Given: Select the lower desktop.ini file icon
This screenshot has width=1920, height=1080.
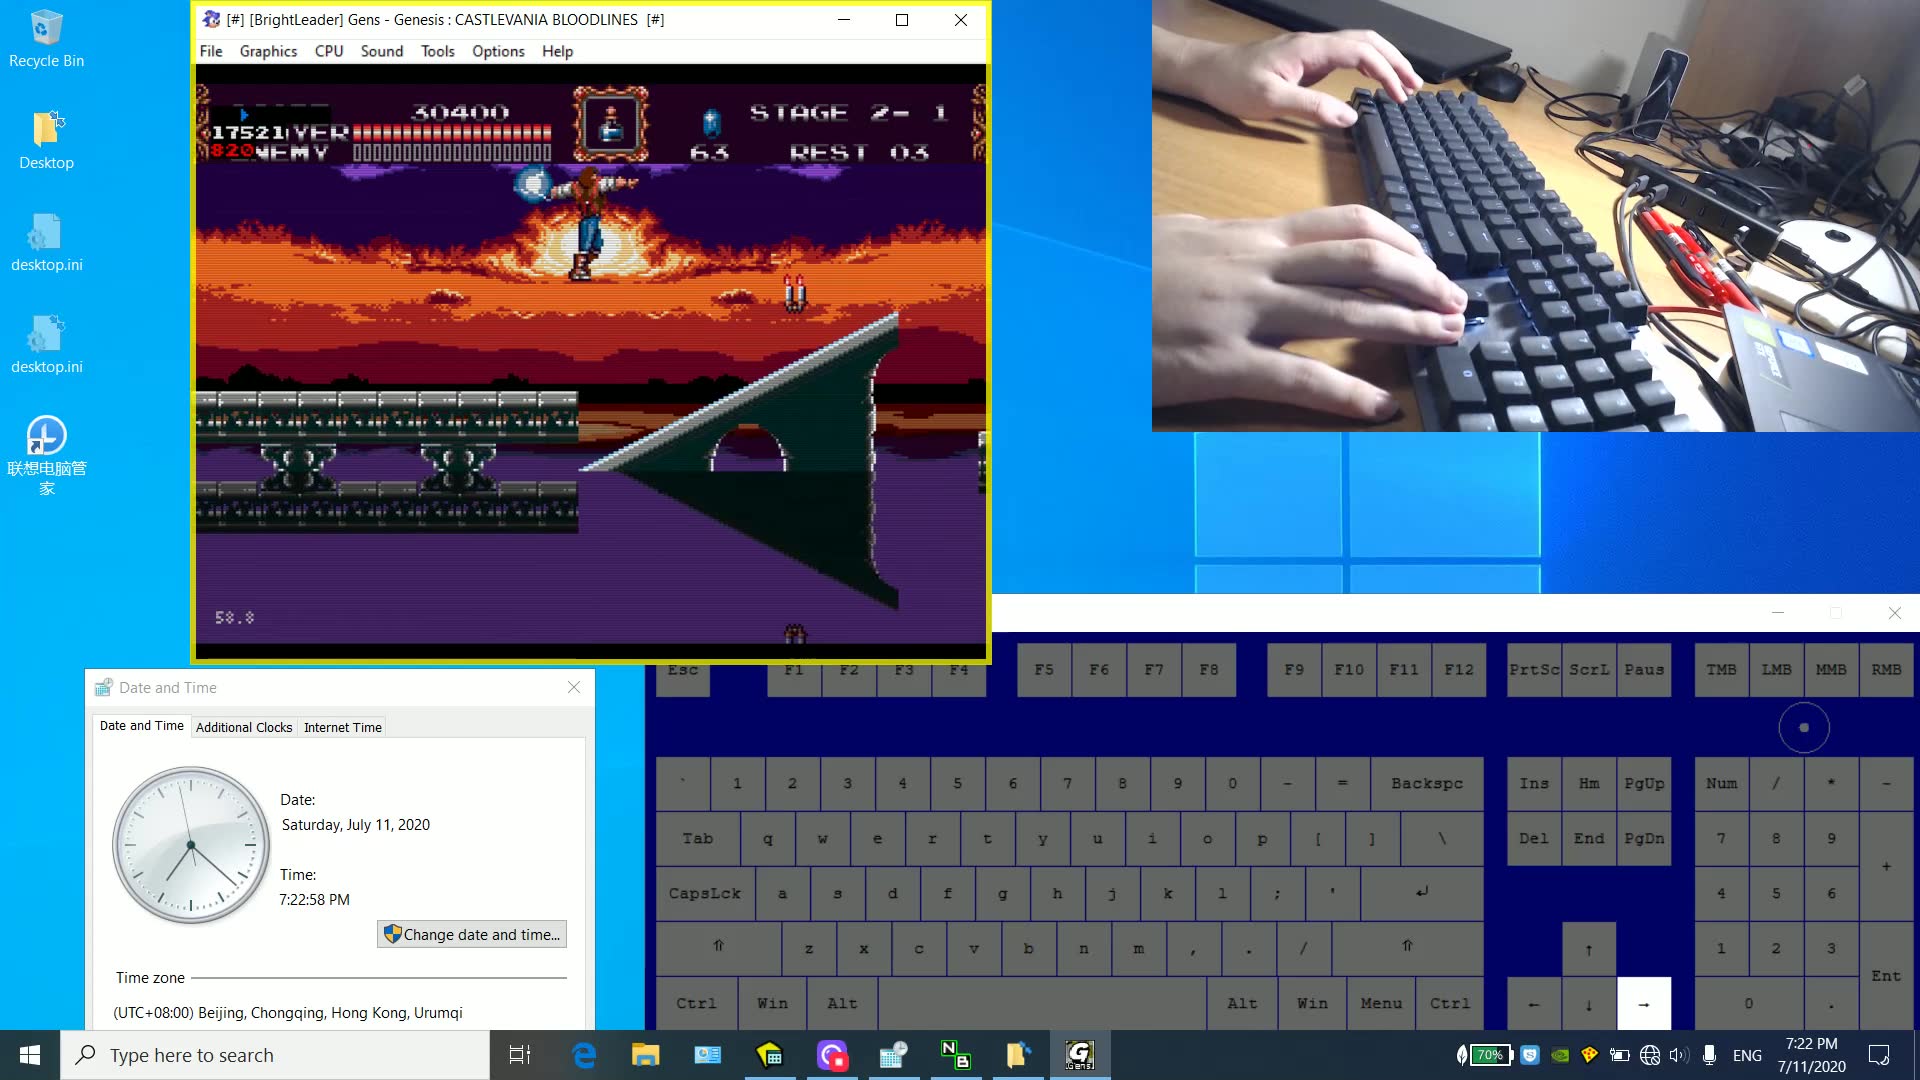Looking at the screenshot, I should 46,344.
